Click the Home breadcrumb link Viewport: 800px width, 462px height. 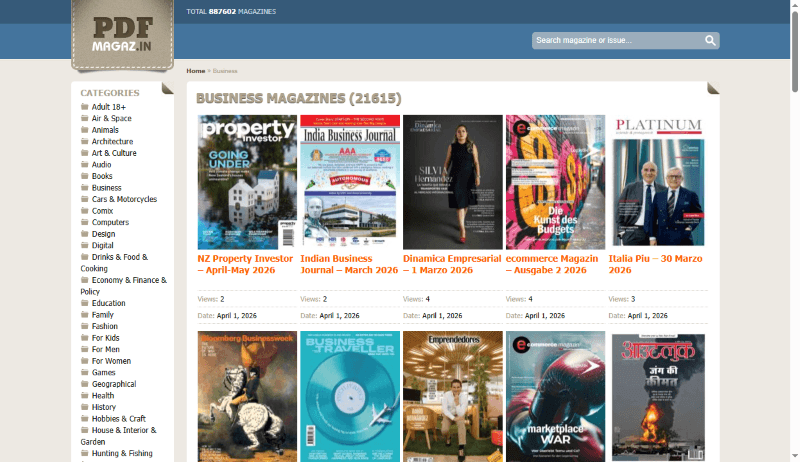[x=195, y=71]
